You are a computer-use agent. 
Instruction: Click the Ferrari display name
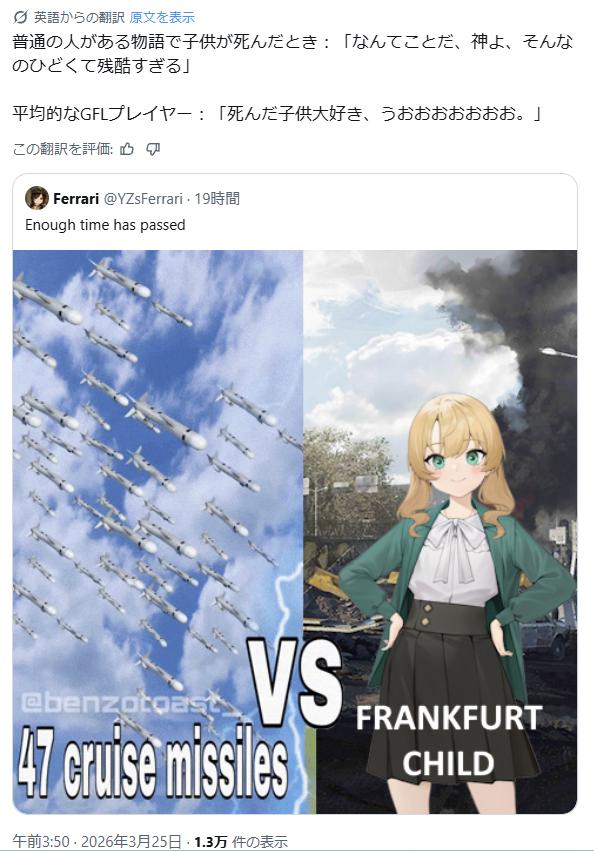(76, 199)
